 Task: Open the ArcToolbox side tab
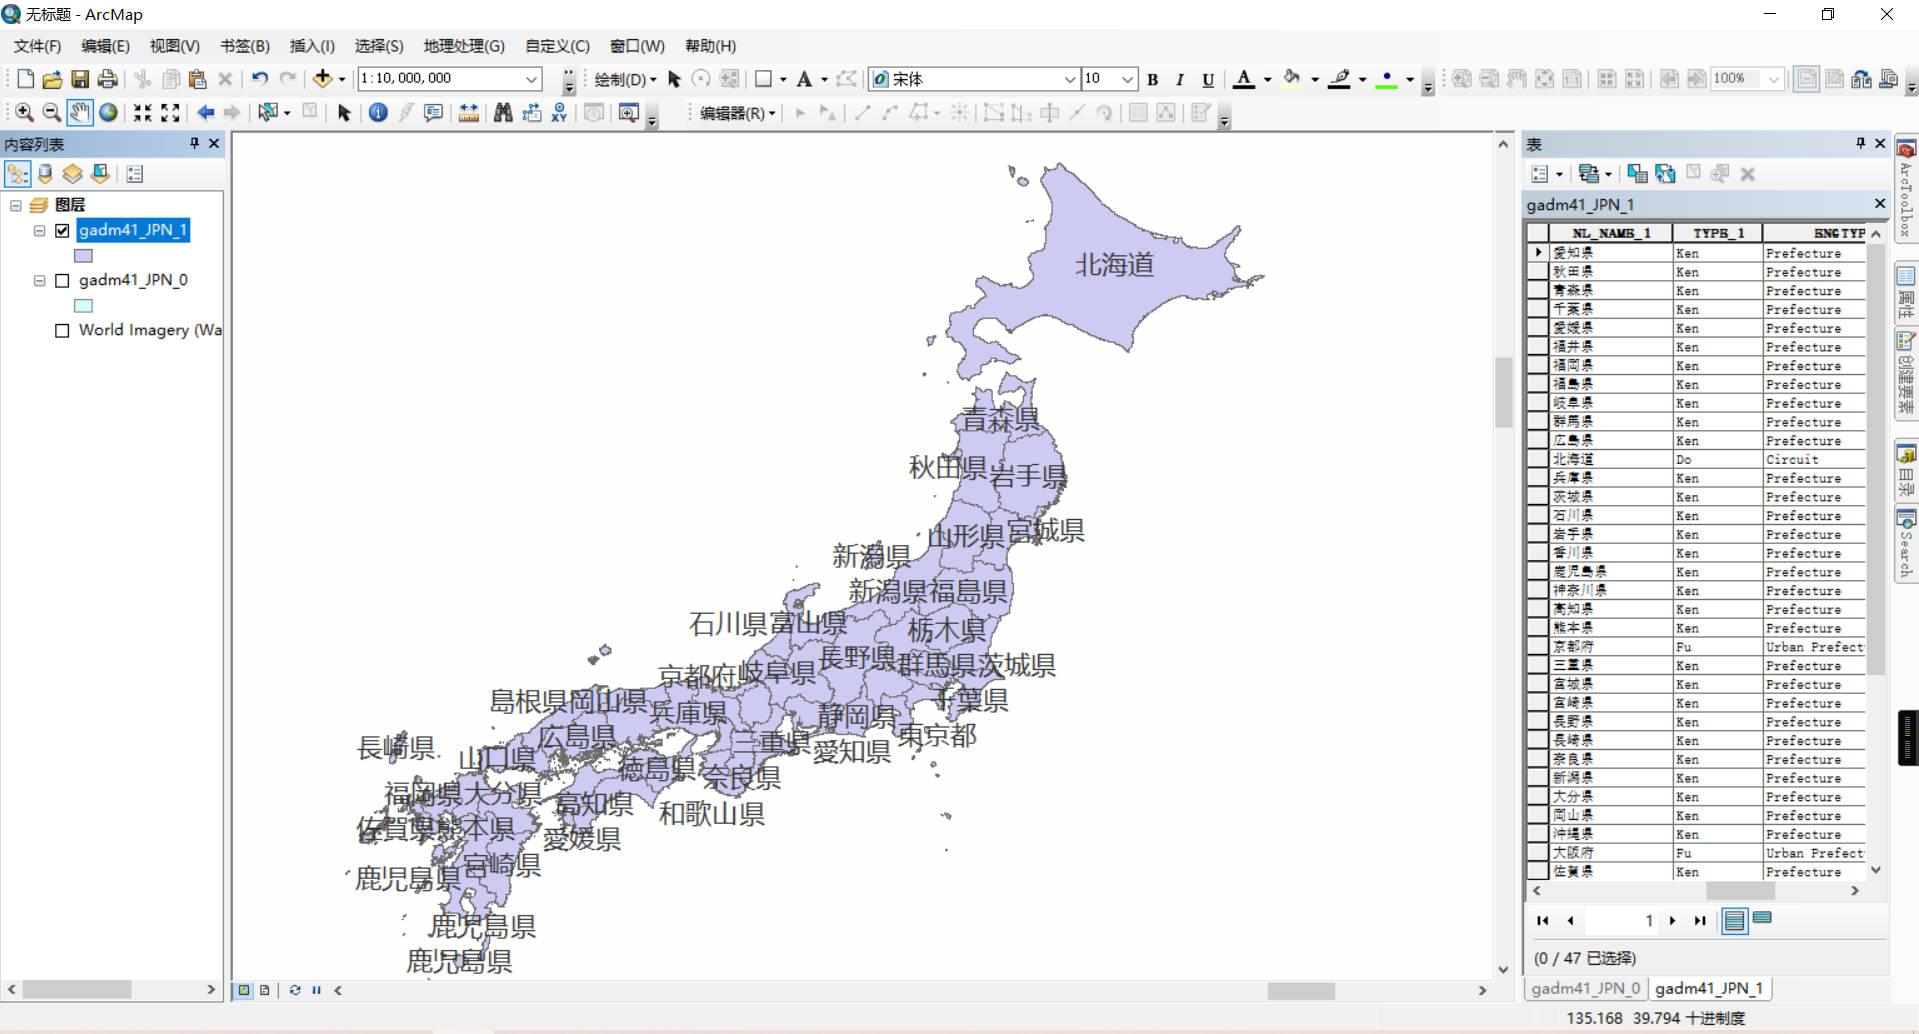tap(1906, 190)
